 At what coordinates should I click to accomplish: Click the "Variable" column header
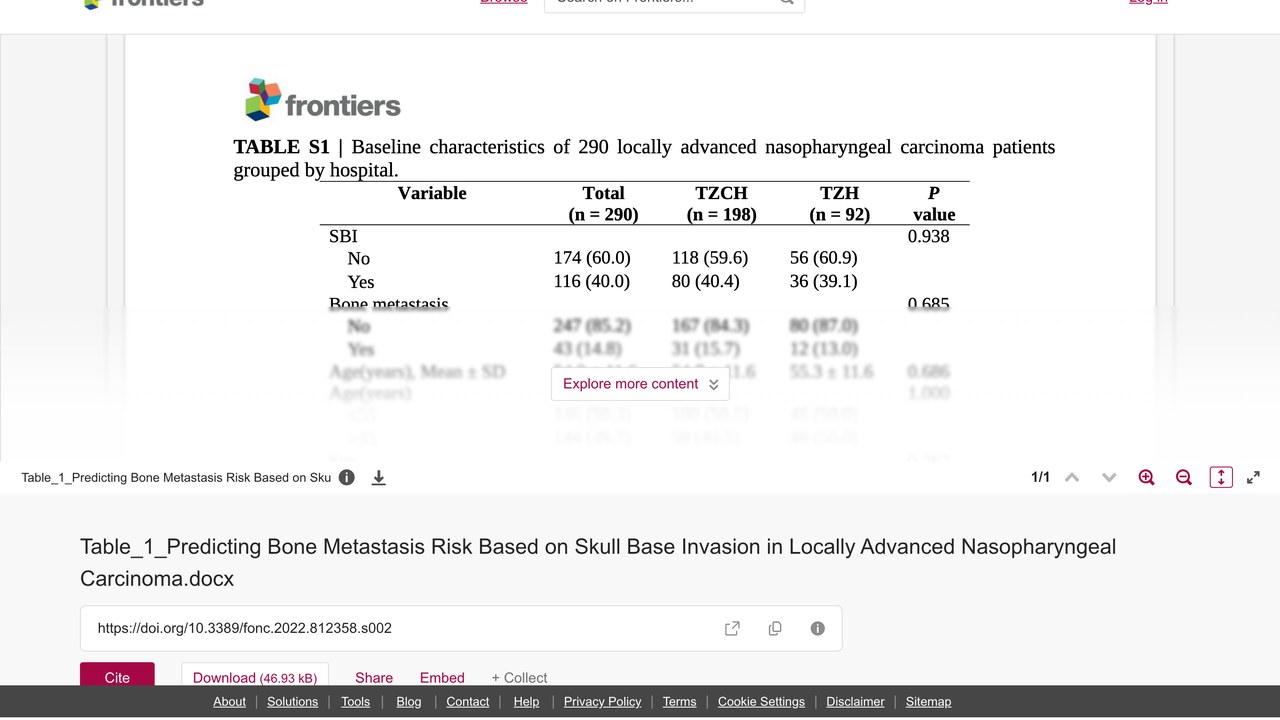(432, 193)
